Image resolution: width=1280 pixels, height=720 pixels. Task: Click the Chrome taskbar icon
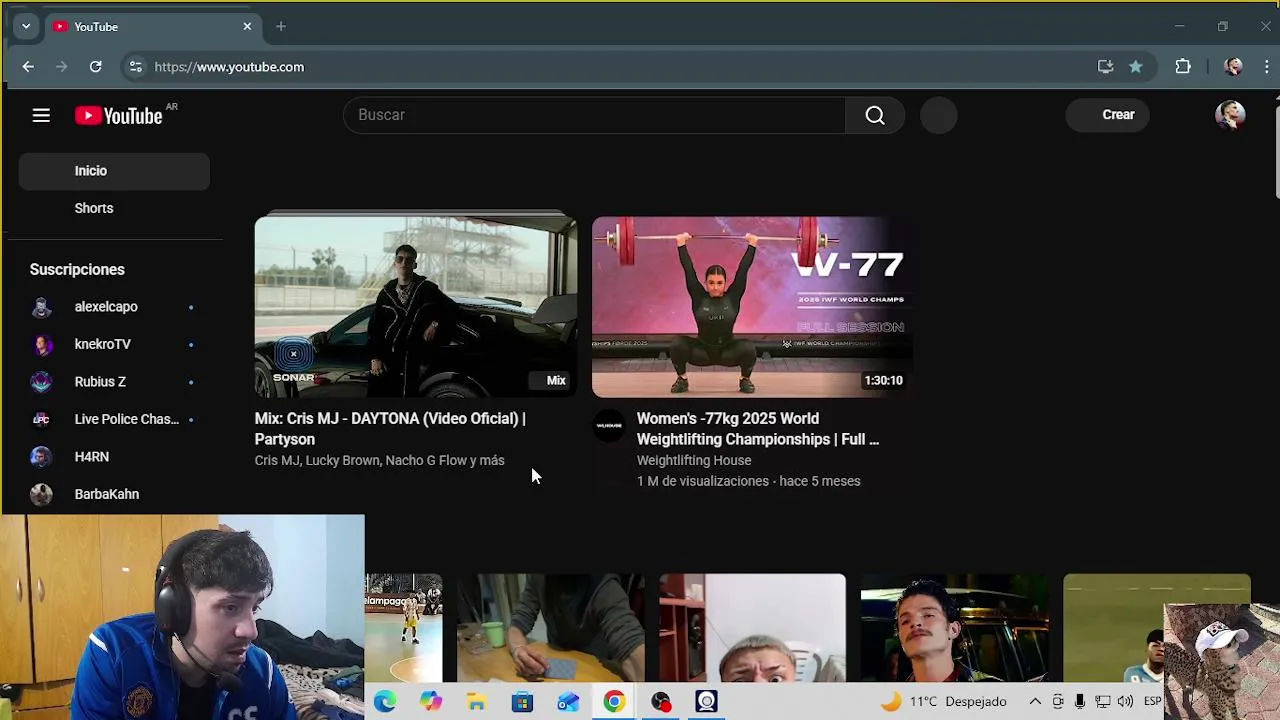point(614,702)
